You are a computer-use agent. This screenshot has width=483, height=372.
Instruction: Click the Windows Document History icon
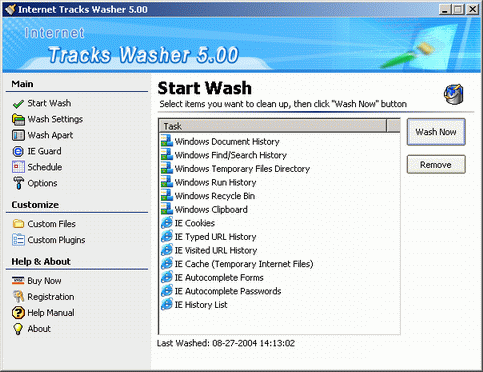(167, 141)
